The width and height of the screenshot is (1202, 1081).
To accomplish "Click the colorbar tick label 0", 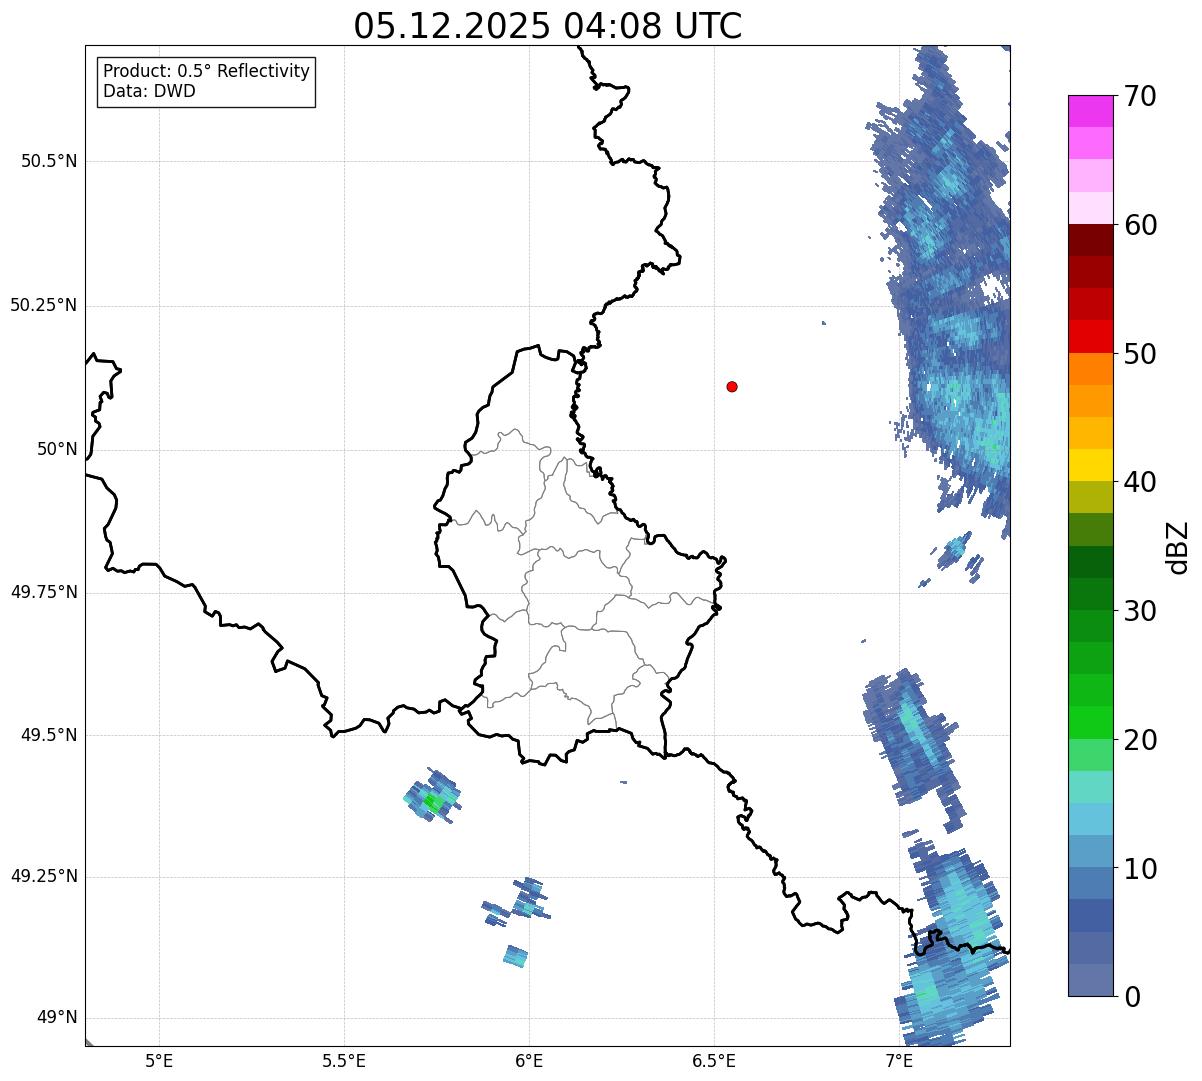I will pos(1132,997).
